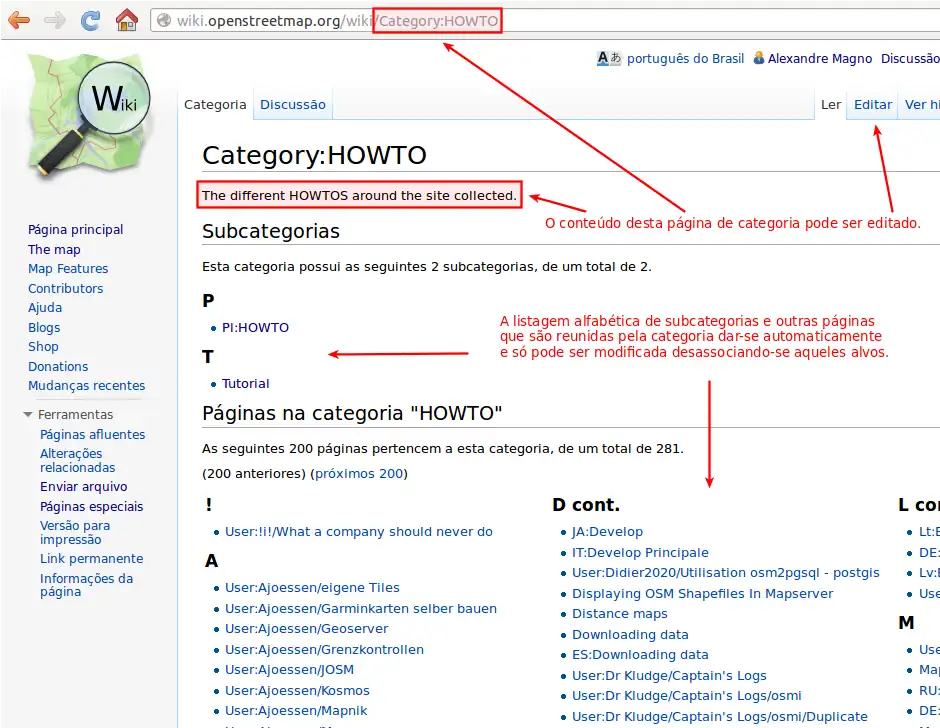Click Página principal in sidebar
This screenshot has height=728, width=940.
(75, 230)
